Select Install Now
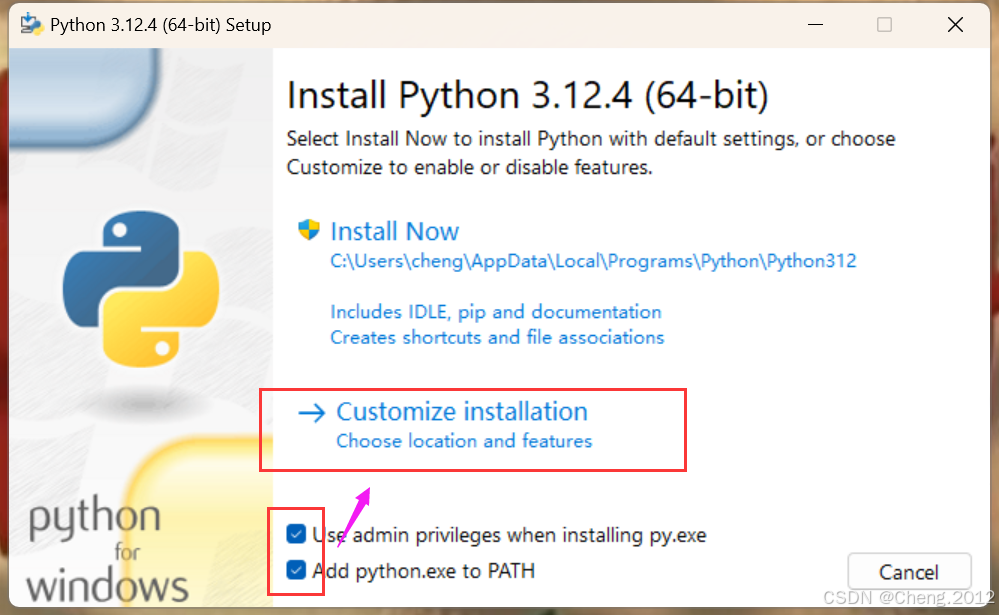Viewport: 999px width, 615px height. pos(394,231)
